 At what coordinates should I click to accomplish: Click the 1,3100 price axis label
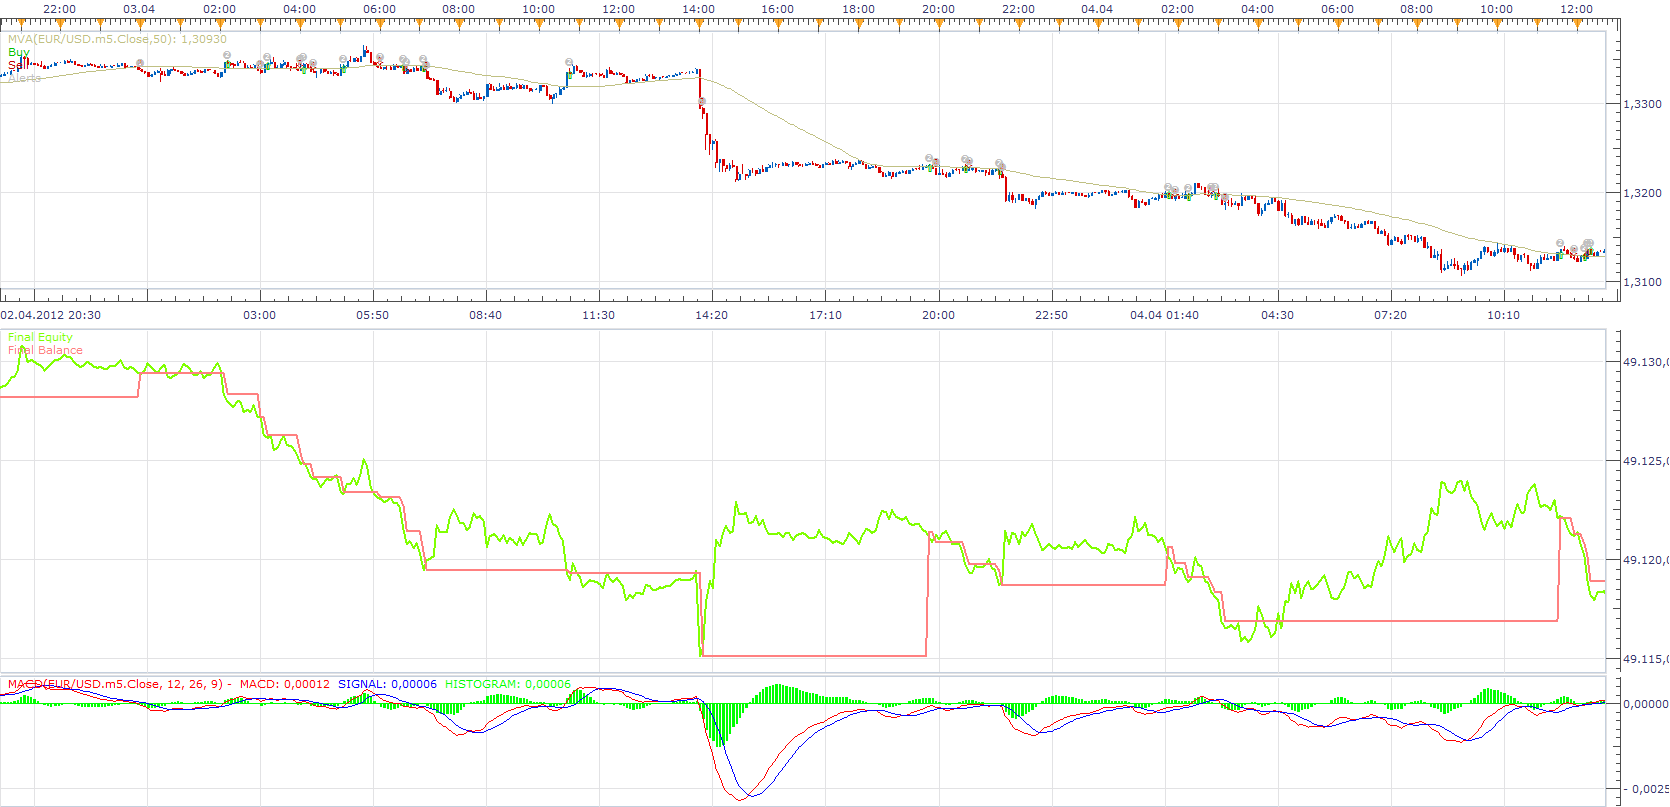click(1642, 282)
